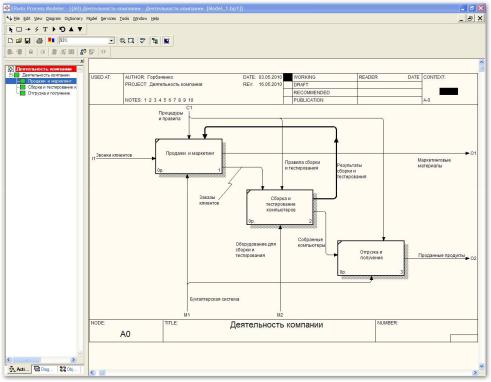Click the WORKING status box in header
Image resolution: width=491 pixels, height=382 pixels.
tap(287, 77)
